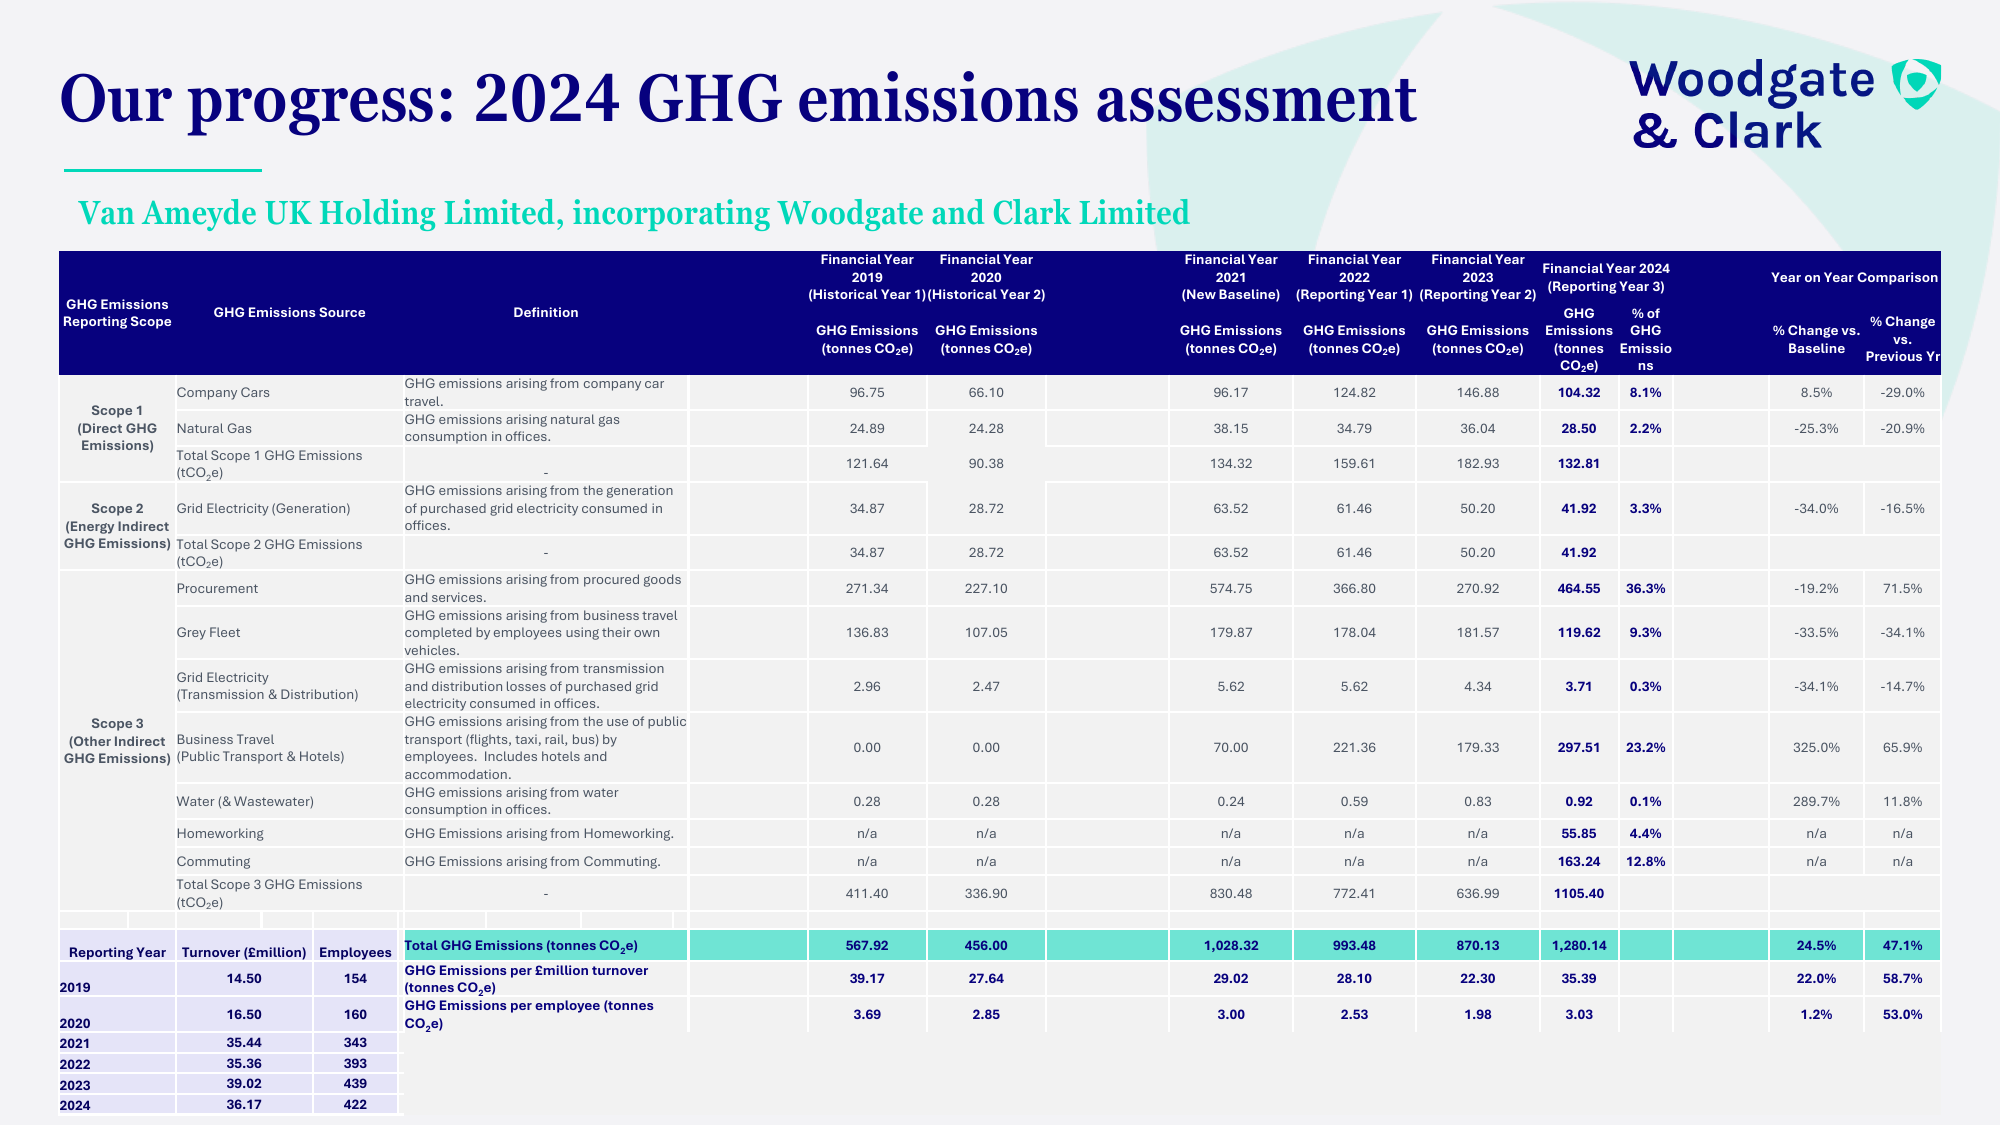Select the 2024 turnover value 36.17
The width and height of the screenshot is (2000, 1125).
click(244, 1105)
